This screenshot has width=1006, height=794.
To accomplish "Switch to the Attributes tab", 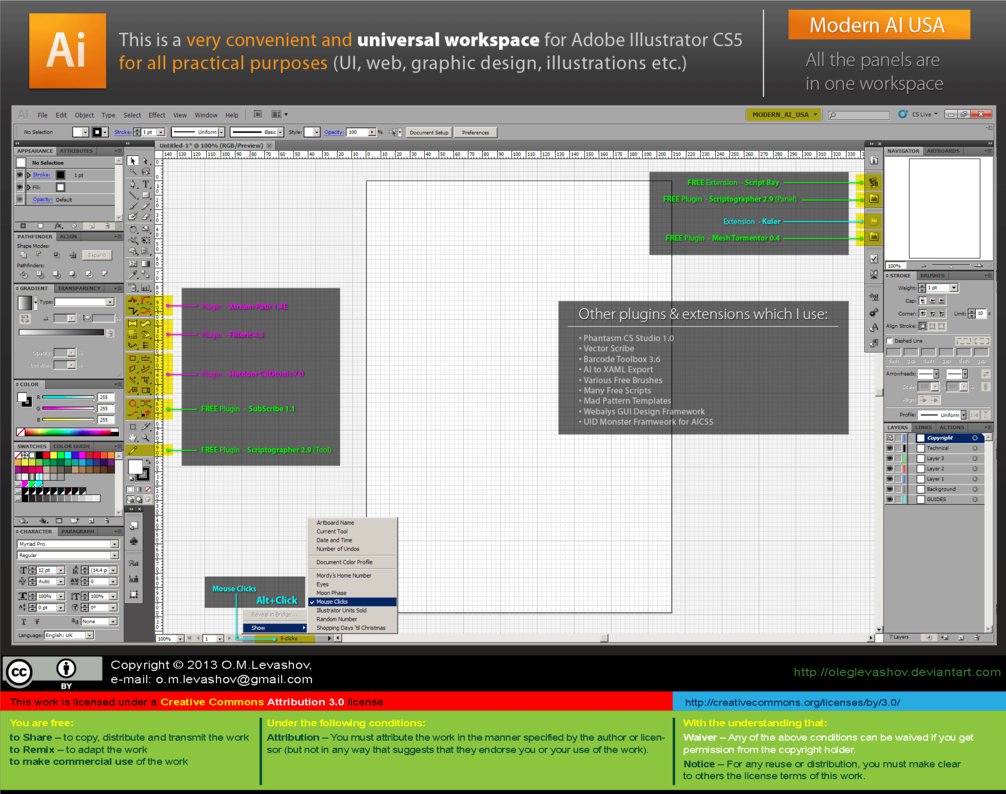I will coord(76,151).
